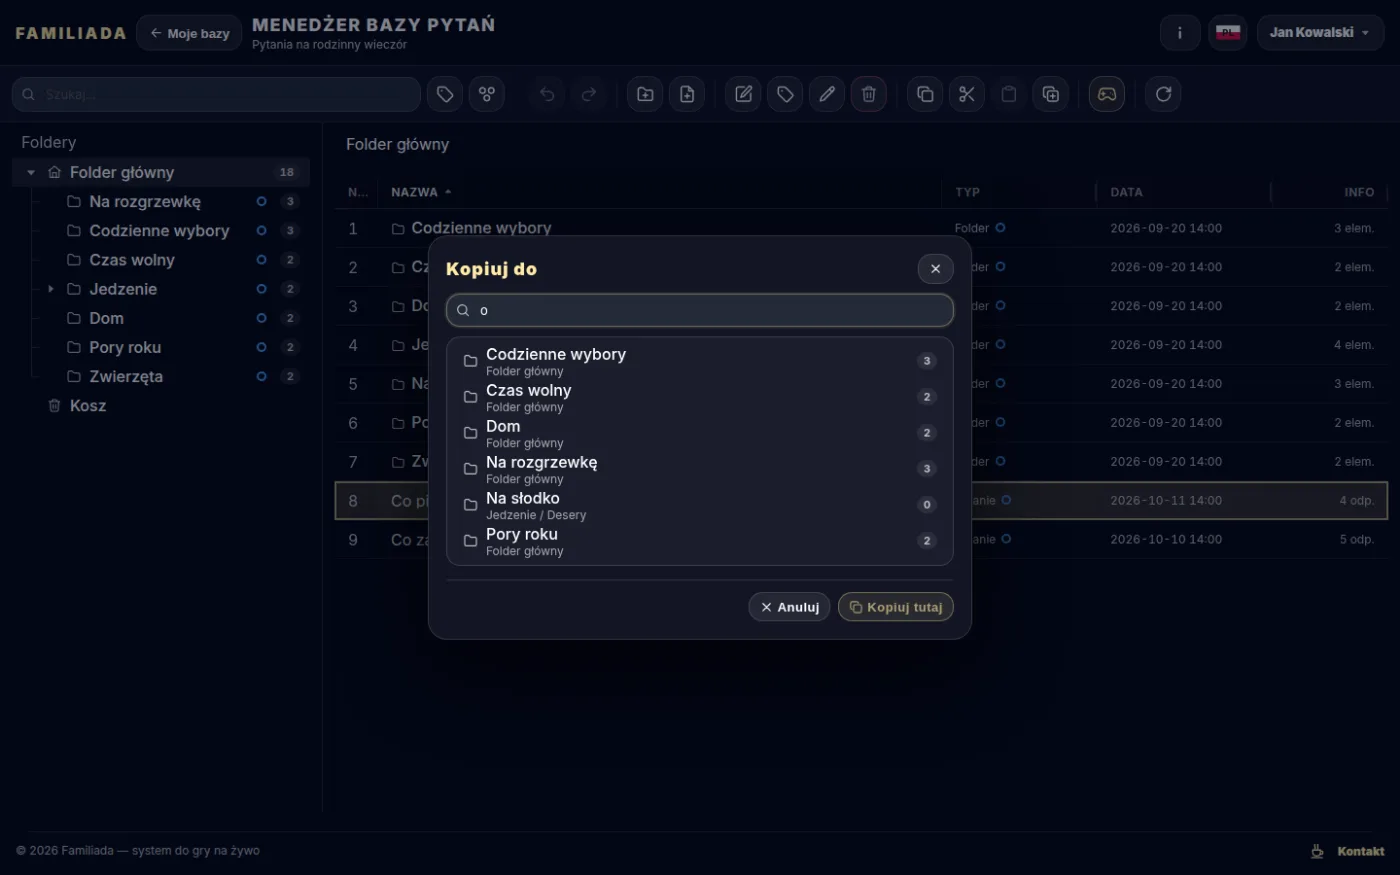Click the new folder toolbar icon
The width and height of the screenshot is (1400, 875).
(x=645, y=94)
